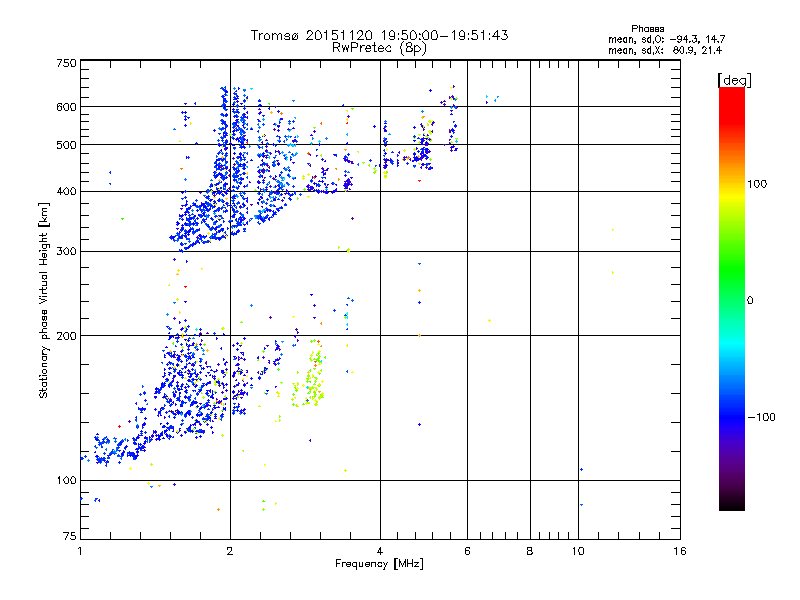Click colorbar tick label '0'

750,301
